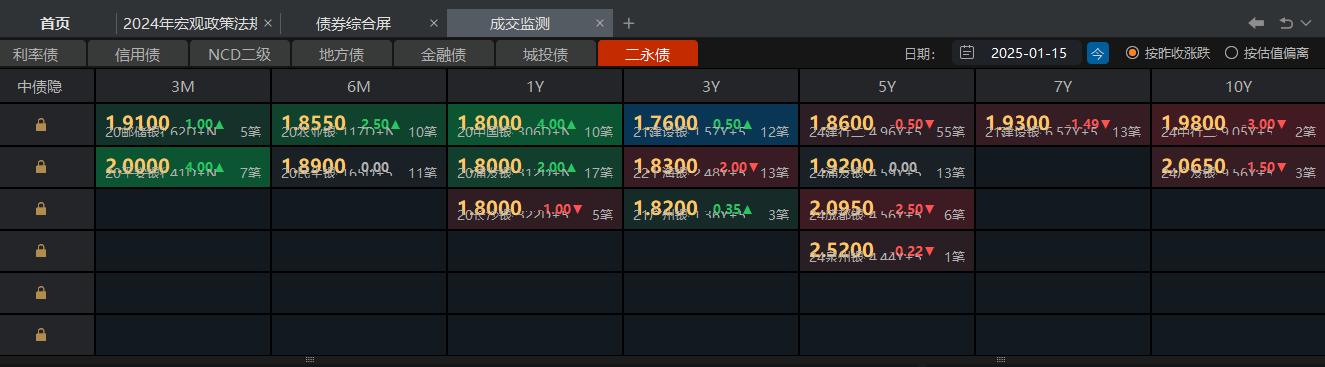Click the 1.8000 cell with +2.00 change
Viewport: 1325px width, 367px height.
click(x=535, y=167)
